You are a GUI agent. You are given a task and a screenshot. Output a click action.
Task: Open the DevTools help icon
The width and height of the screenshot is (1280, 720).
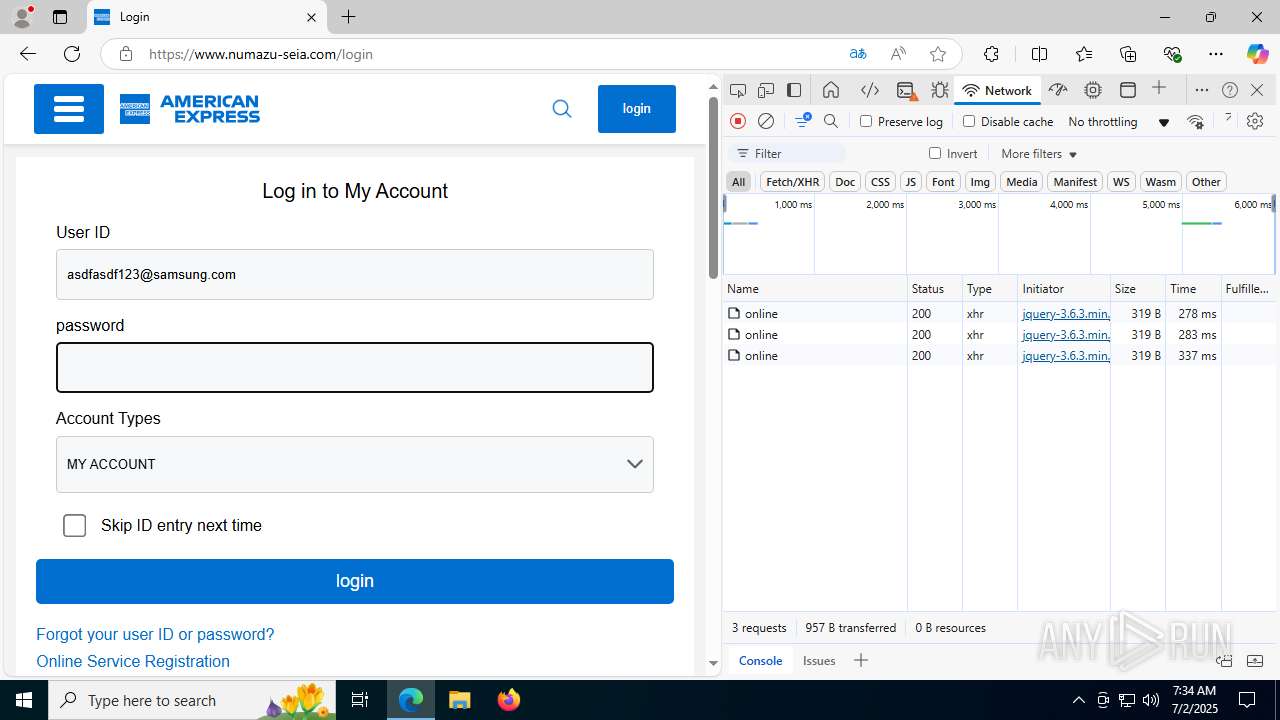(1230, 90)
